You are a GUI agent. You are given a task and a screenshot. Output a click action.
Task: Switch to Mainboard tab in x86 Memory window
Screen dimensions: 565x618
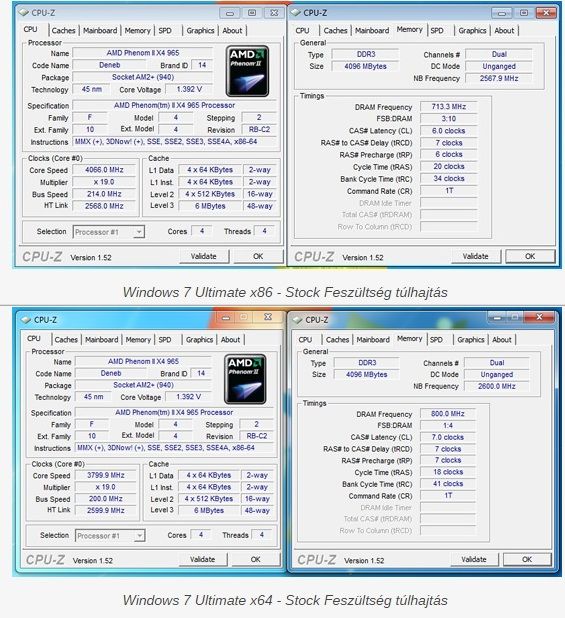tap(372, 30)
